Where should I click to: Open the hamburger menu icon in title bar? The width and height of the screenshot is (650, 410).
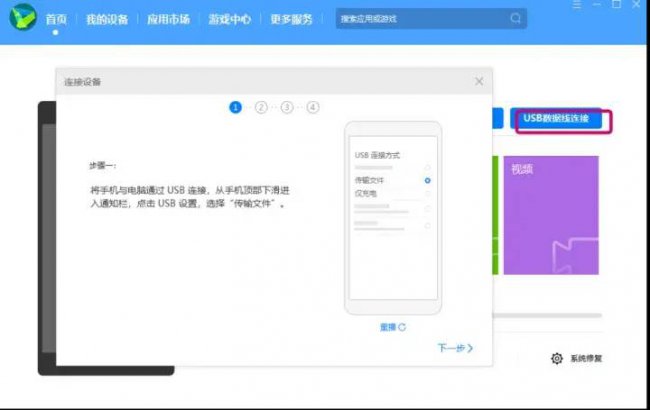pos(577,5)
